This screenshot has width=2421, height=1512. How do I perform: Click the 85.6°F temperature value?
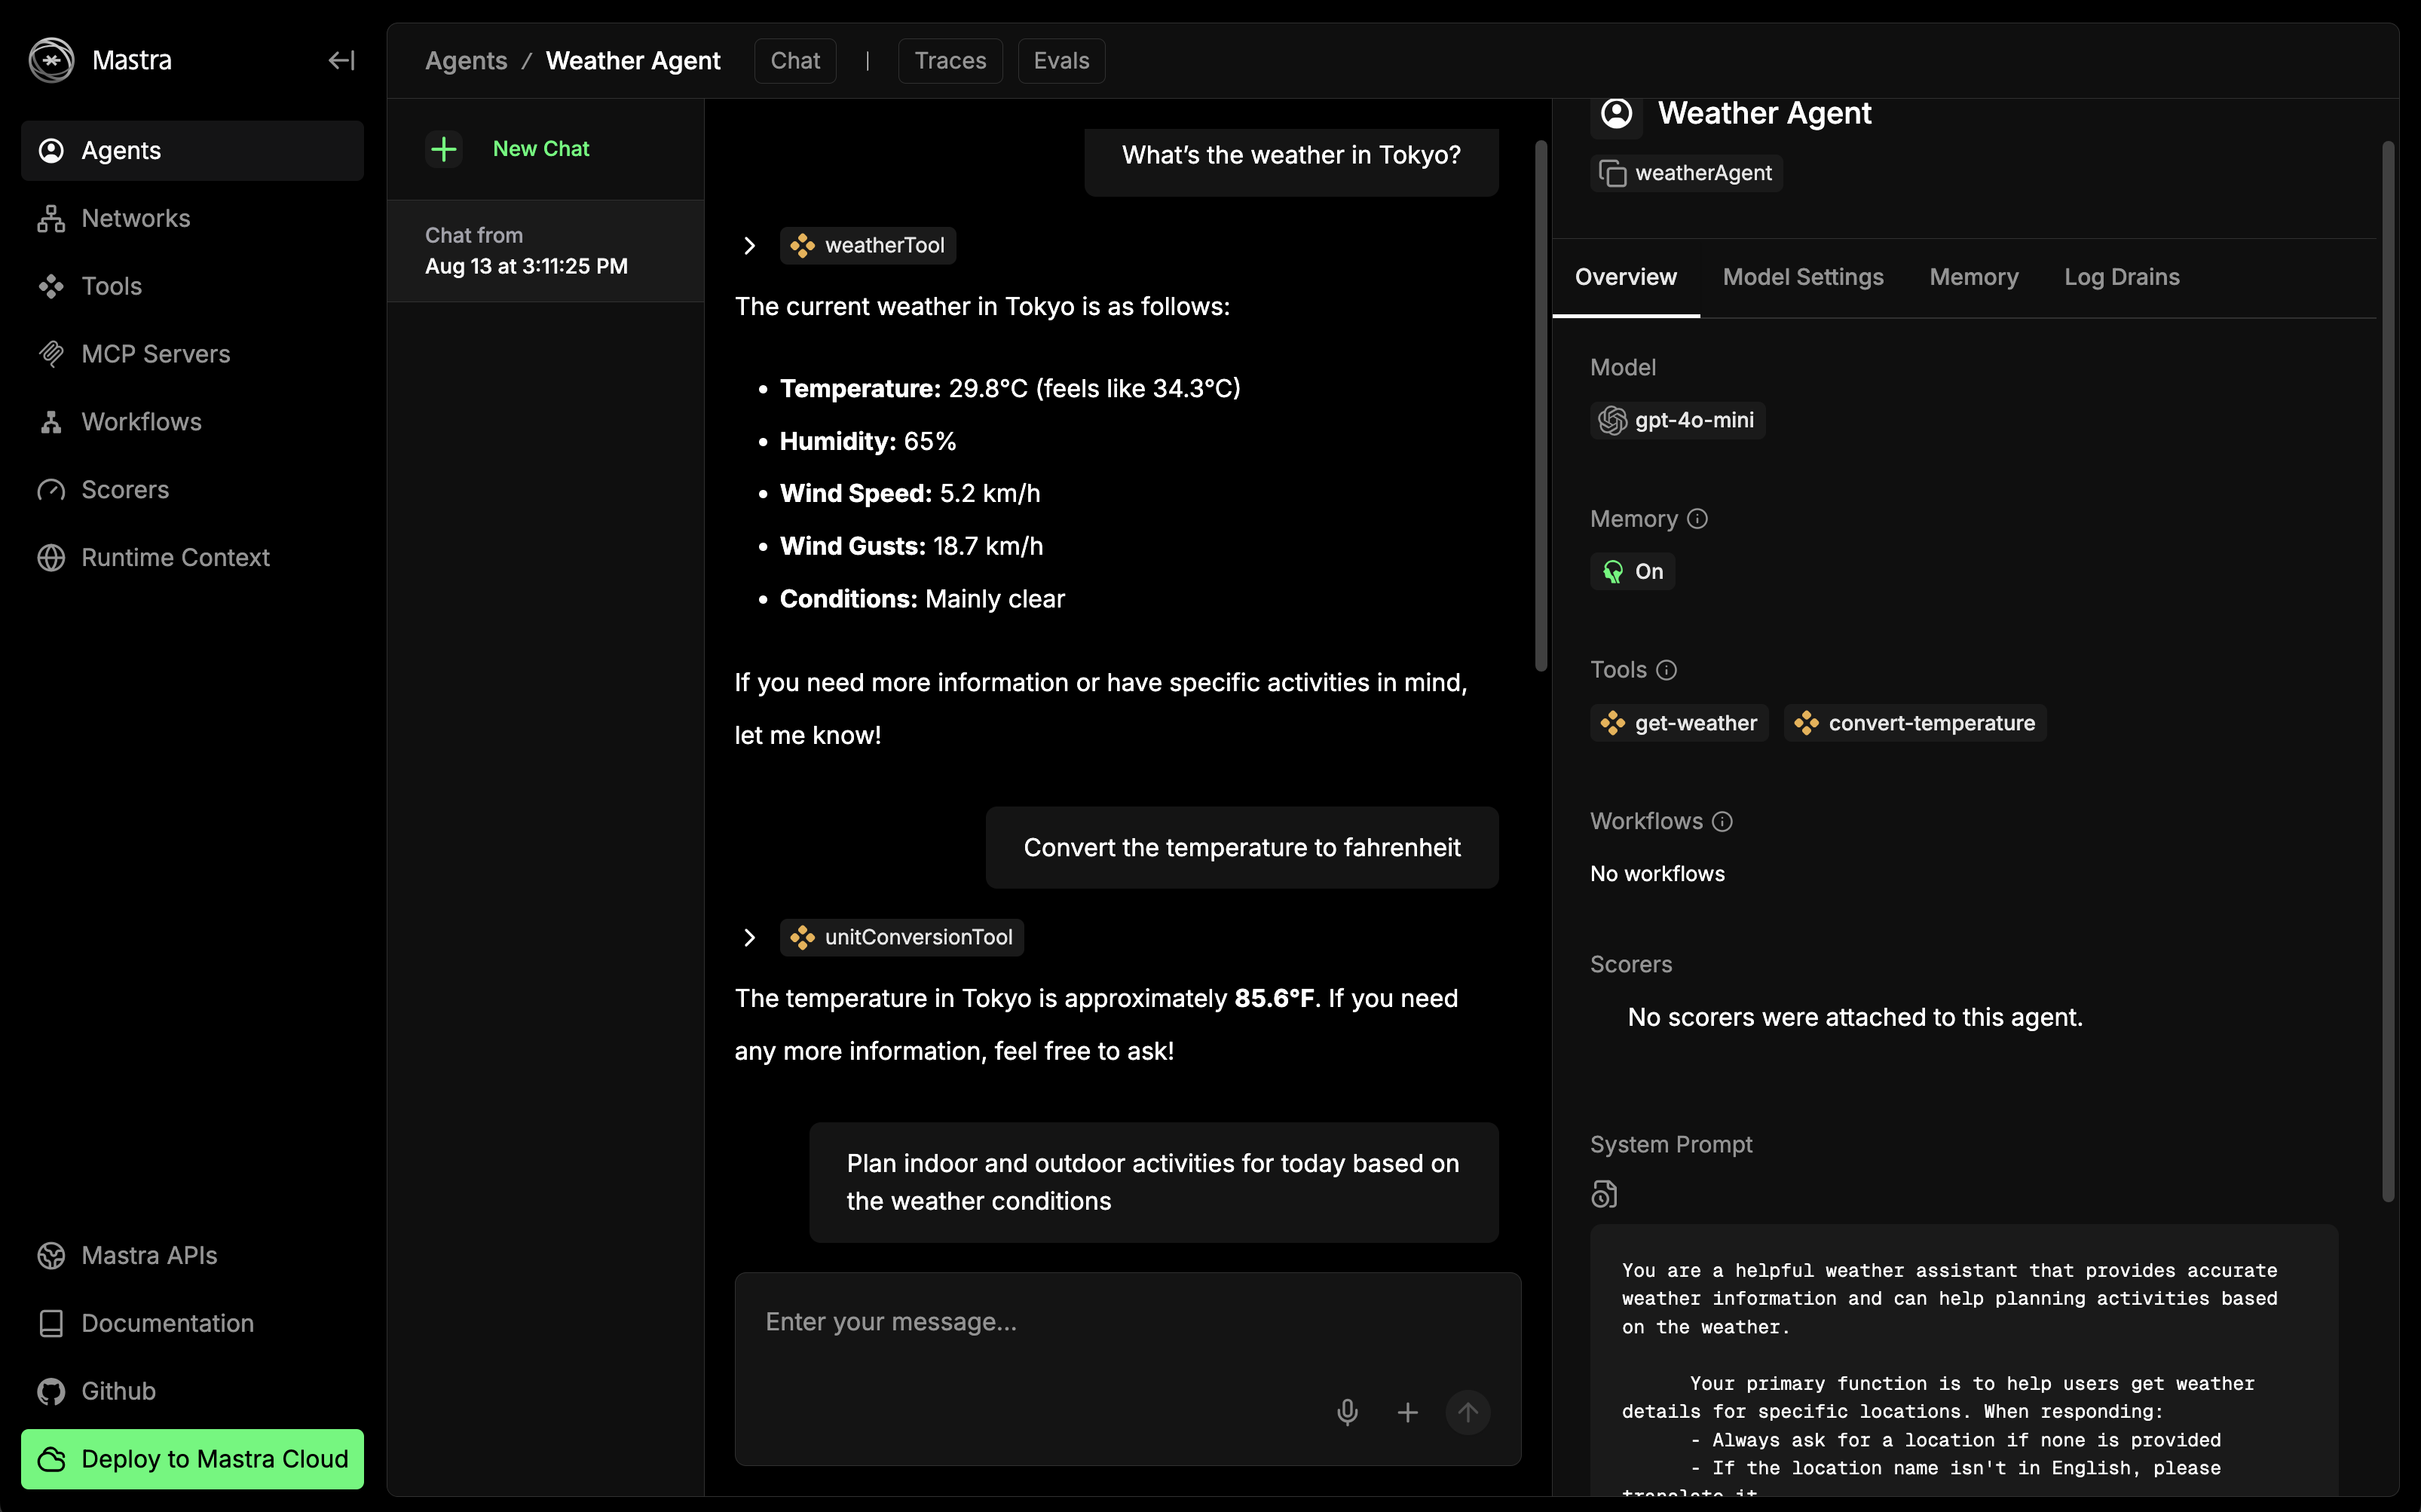(x=1273, y=999)
